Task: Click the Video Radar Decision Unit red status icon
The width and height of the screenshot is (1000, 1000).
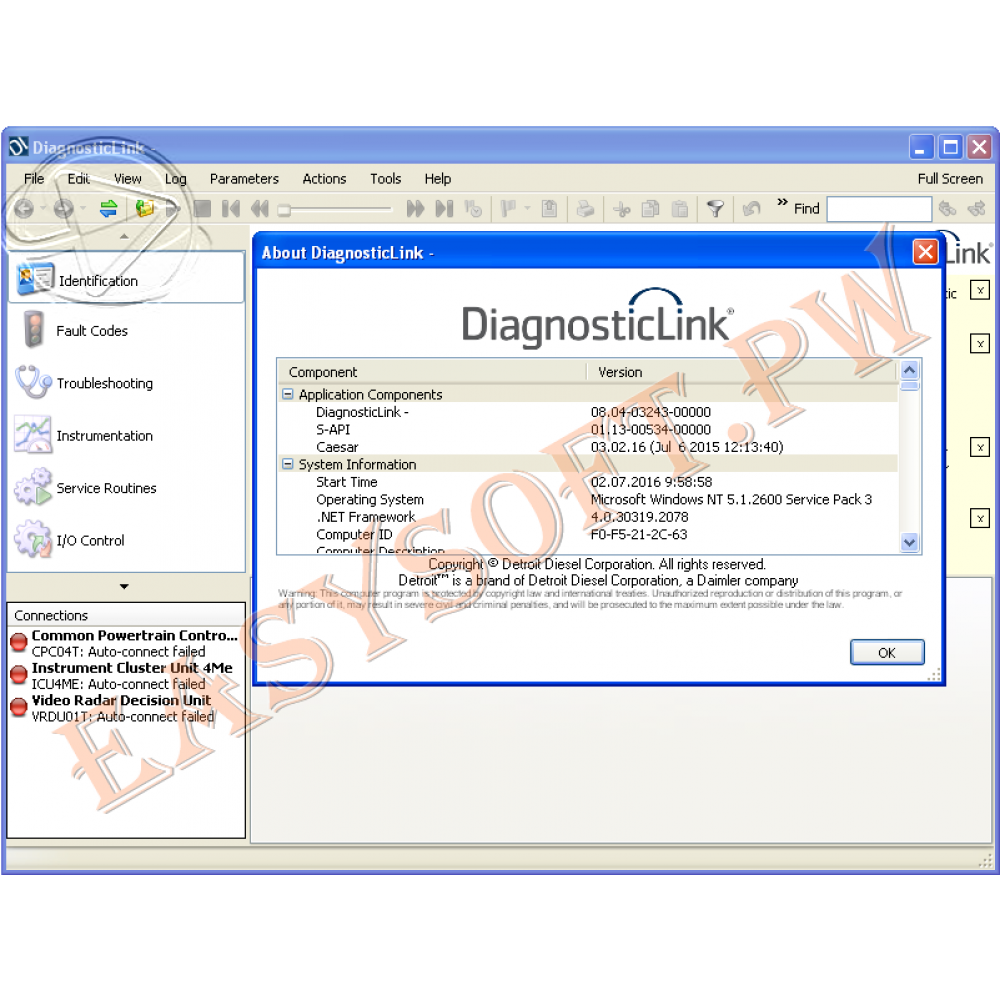Action: click(x=19, y=706)
